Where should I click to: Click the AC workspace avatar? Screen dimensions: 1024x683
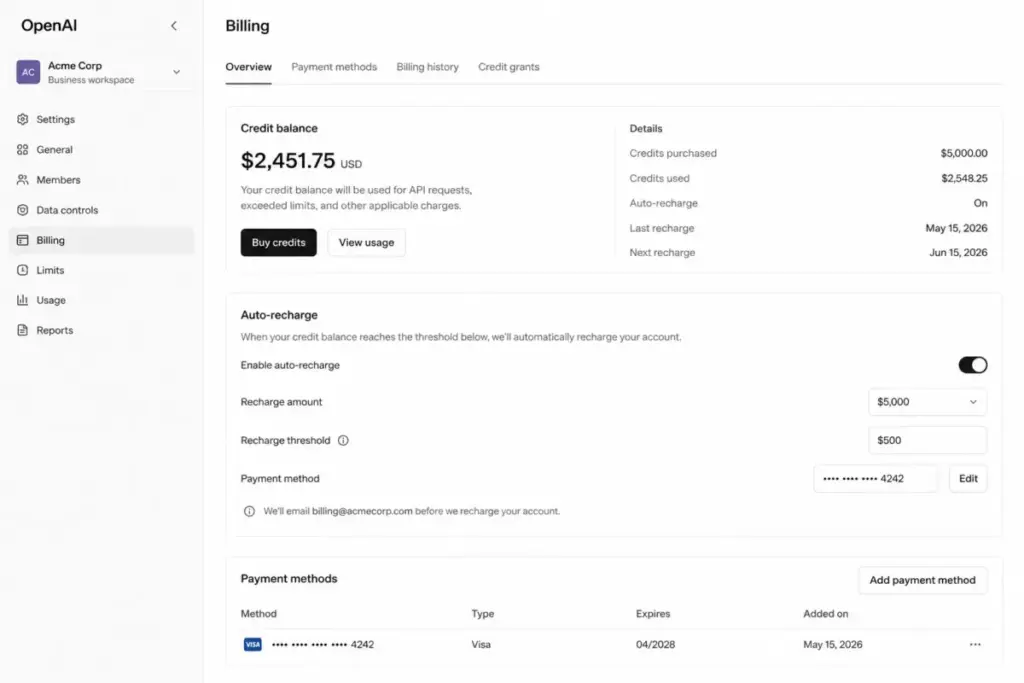(28, 72)
